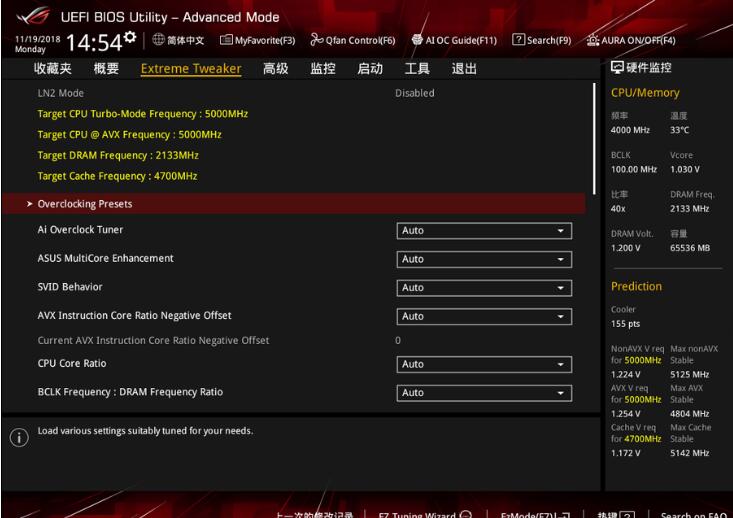Click the language globe icon

158,39
